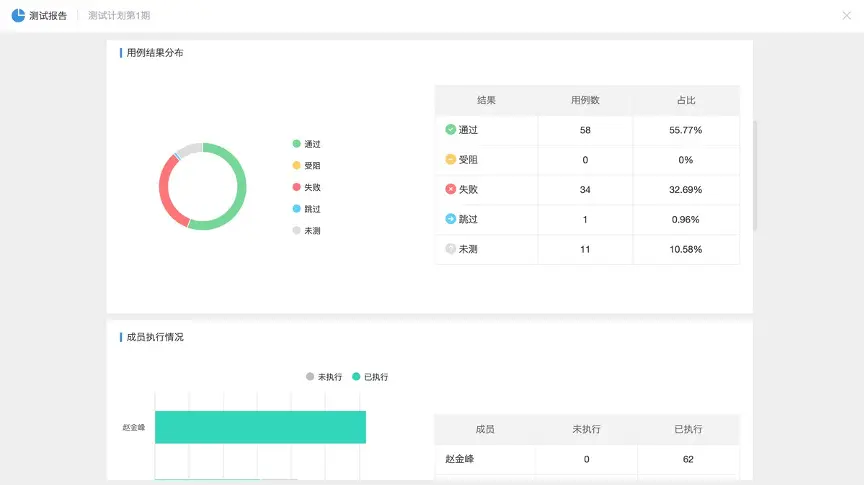Click the 用例数 column header
Viewport: 864px width, 485px height.
click(585, 100)
